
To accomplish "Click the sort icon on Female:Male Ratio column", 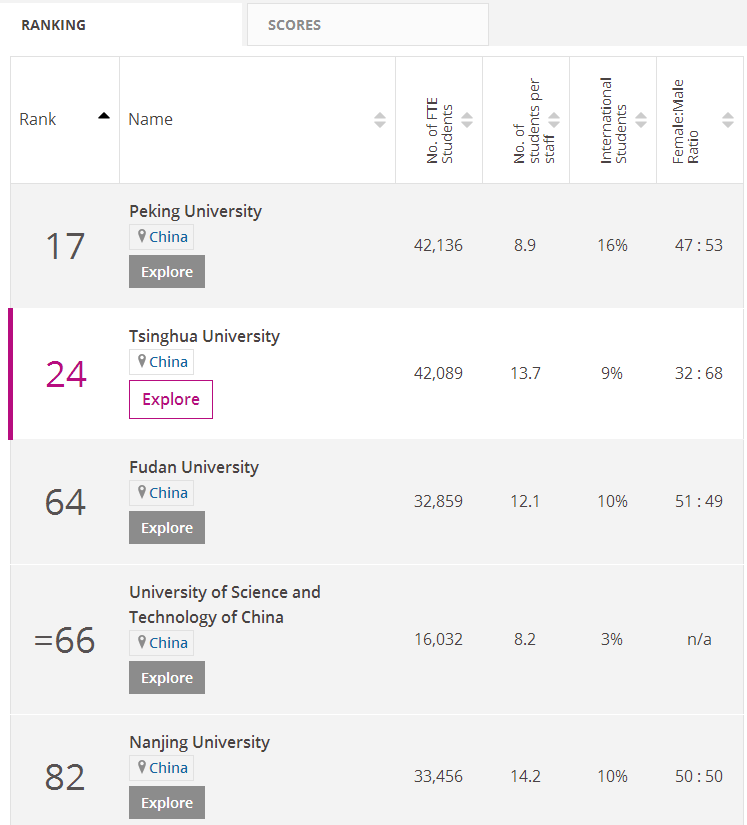I will [728, 119].
